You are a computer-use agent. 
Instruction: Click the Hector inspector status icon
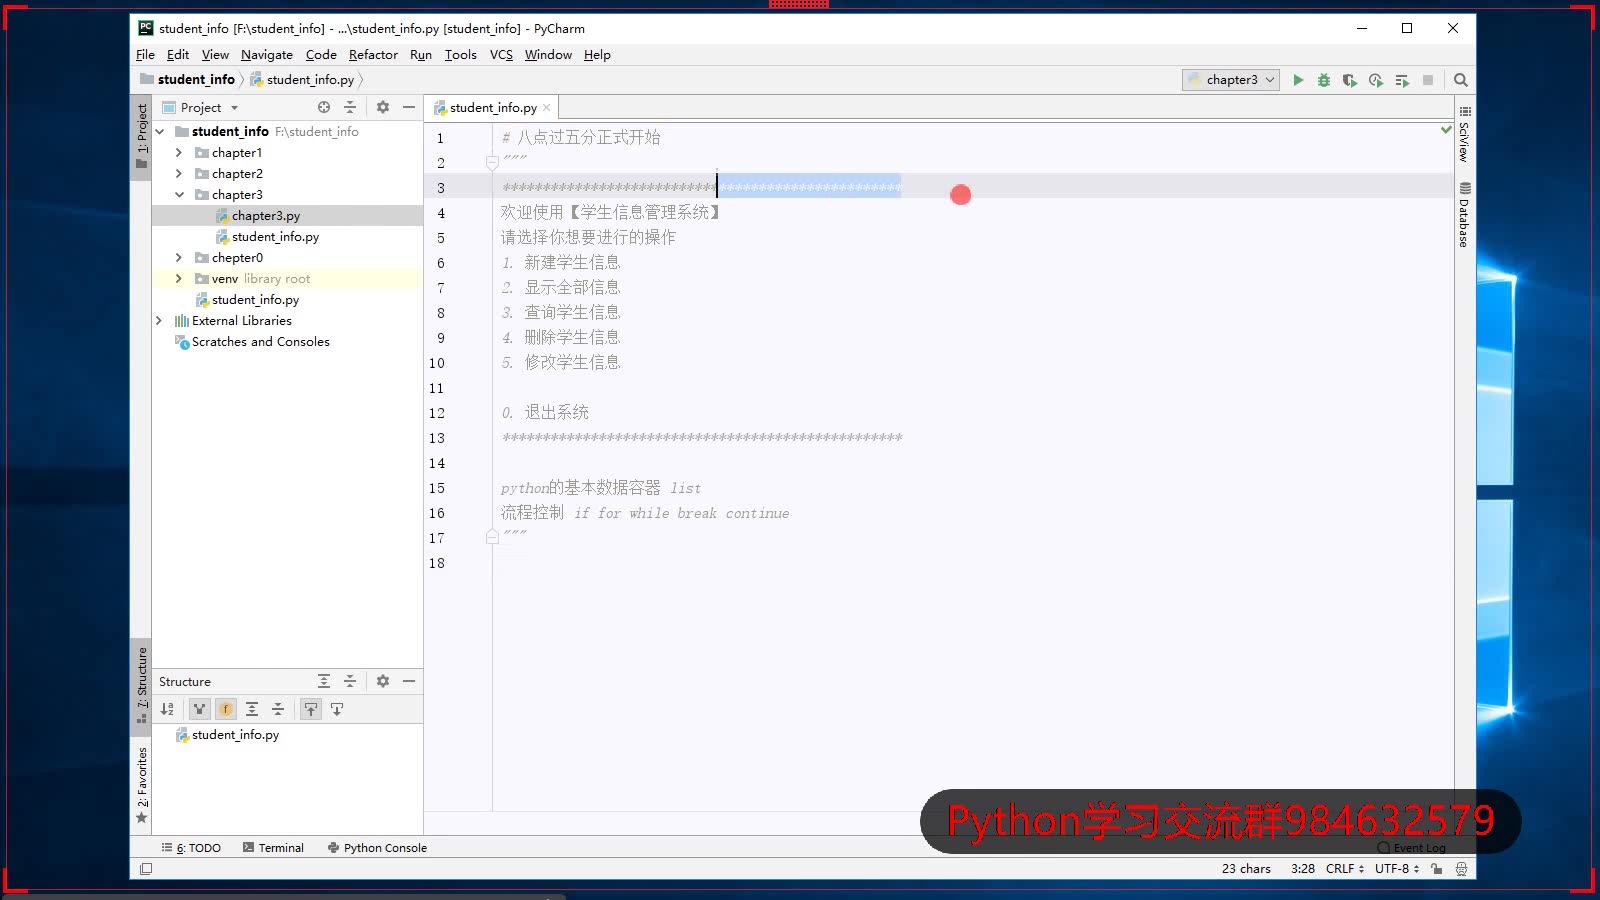point(1462,869)
